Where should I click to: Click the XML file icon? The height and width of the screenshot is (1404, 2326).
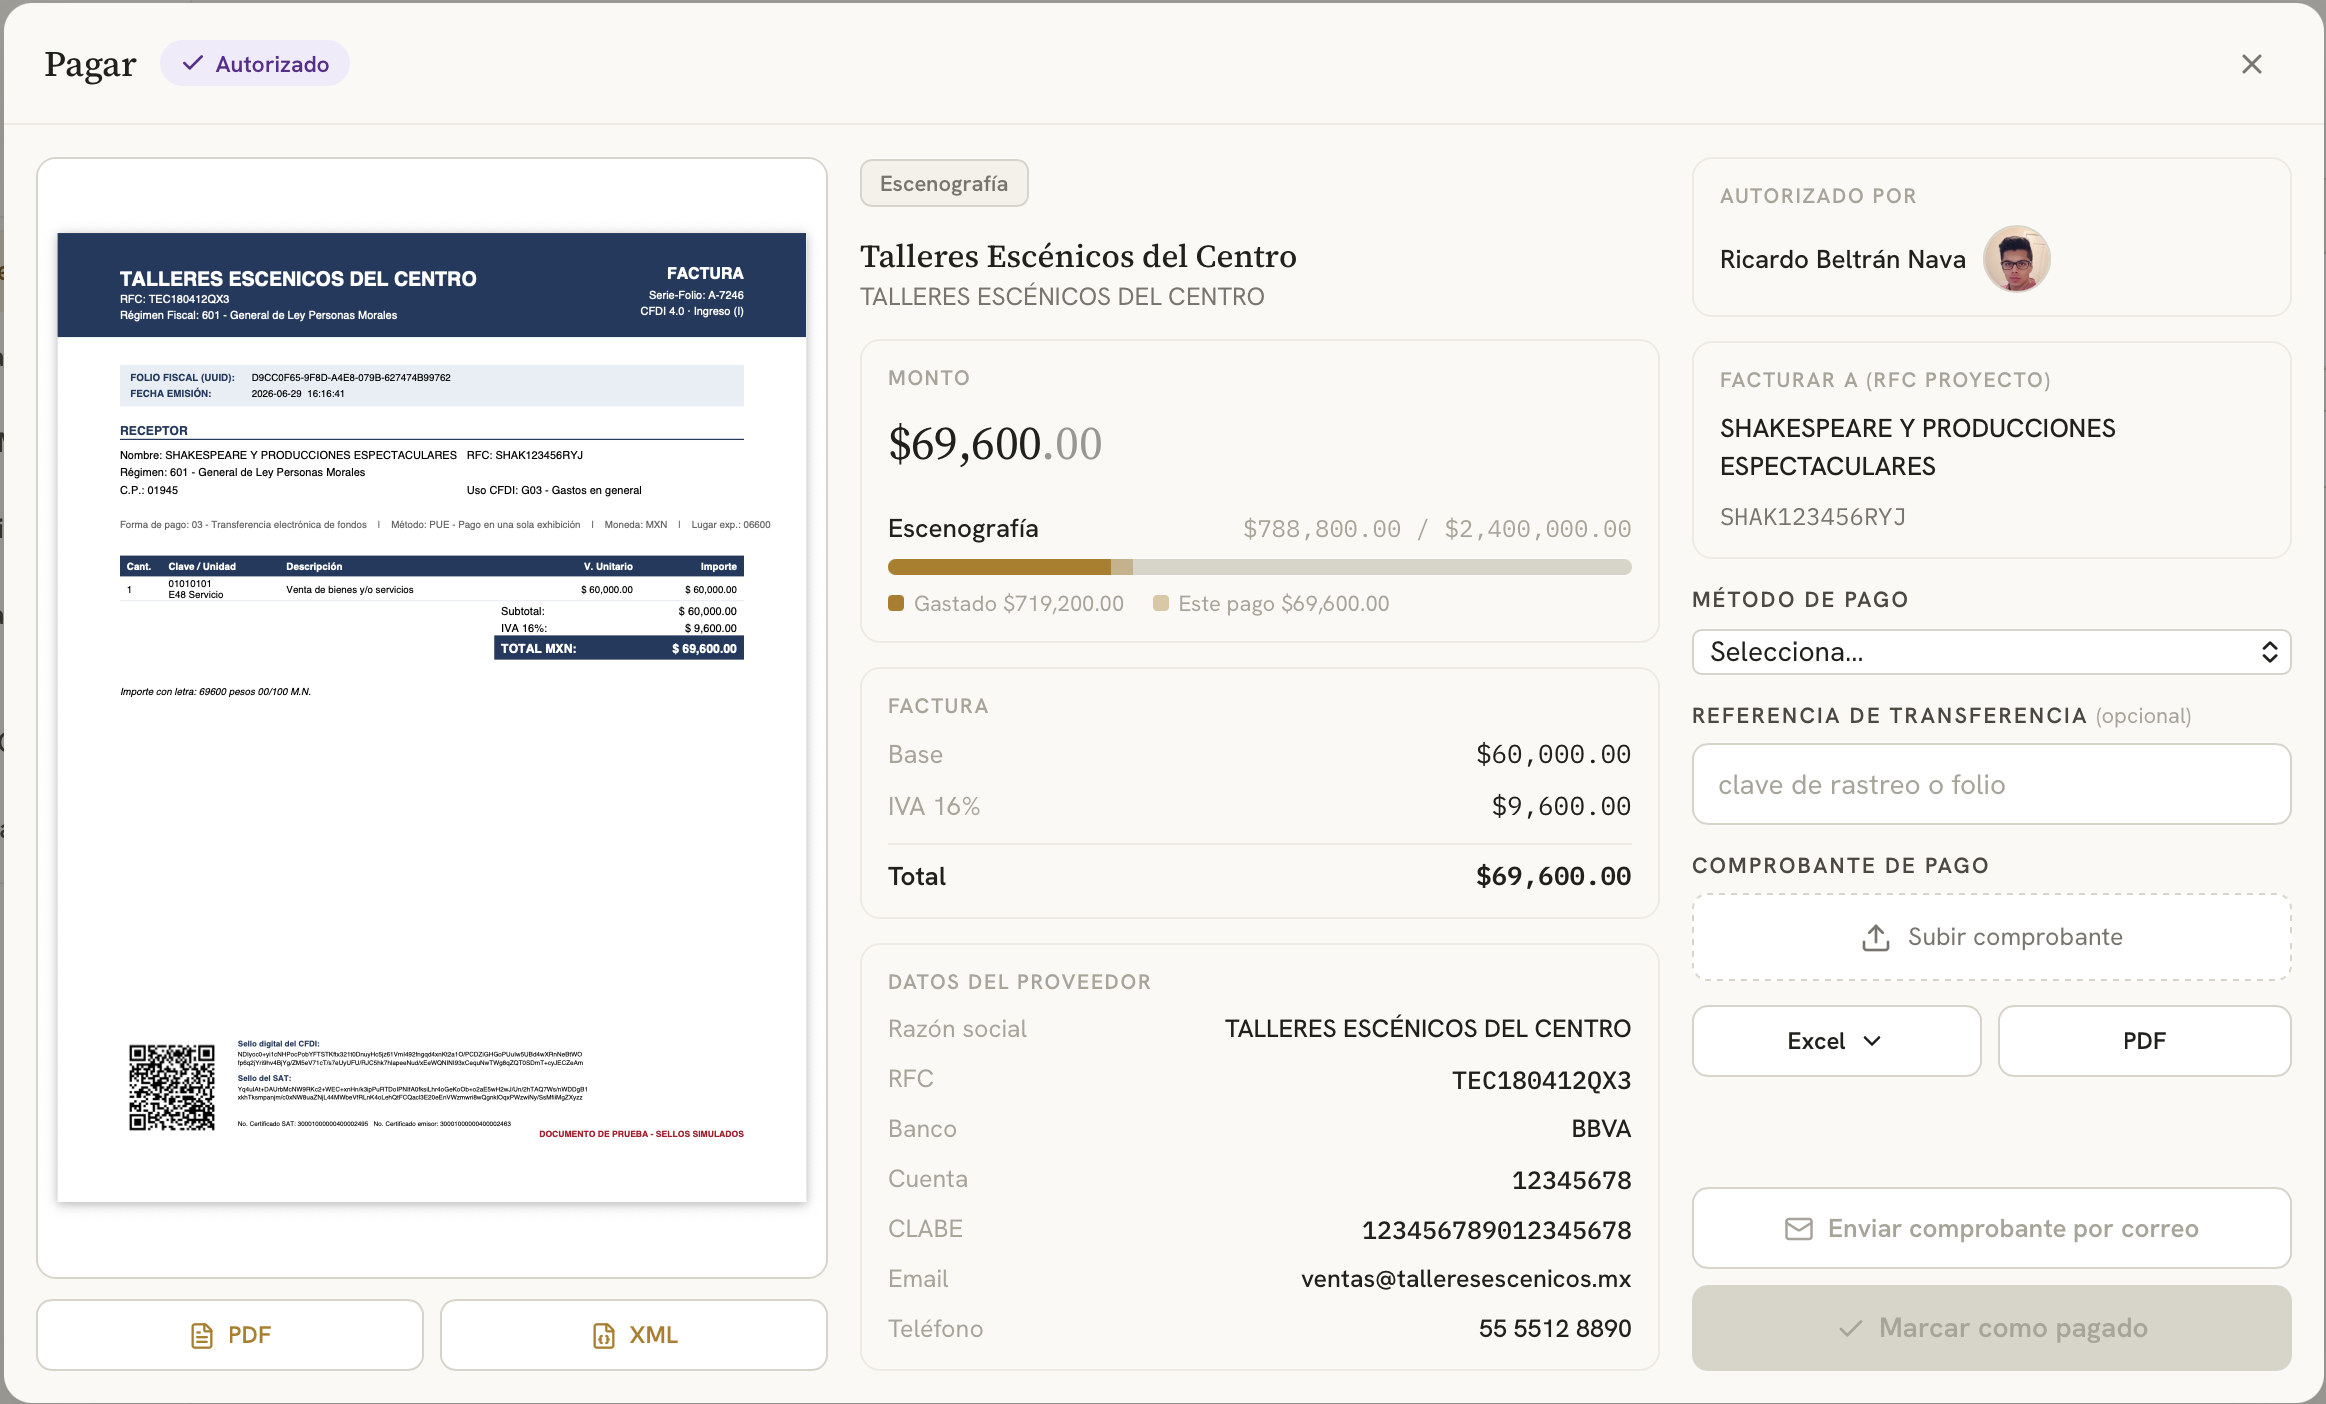coord(604,1336)
